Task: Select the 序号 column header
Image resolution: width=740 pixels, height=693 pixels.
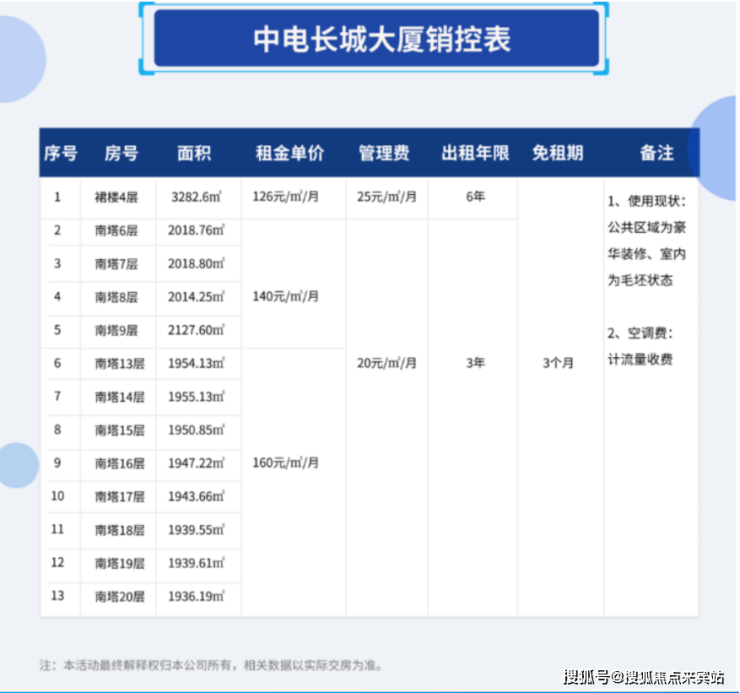Action: (60, 153)
